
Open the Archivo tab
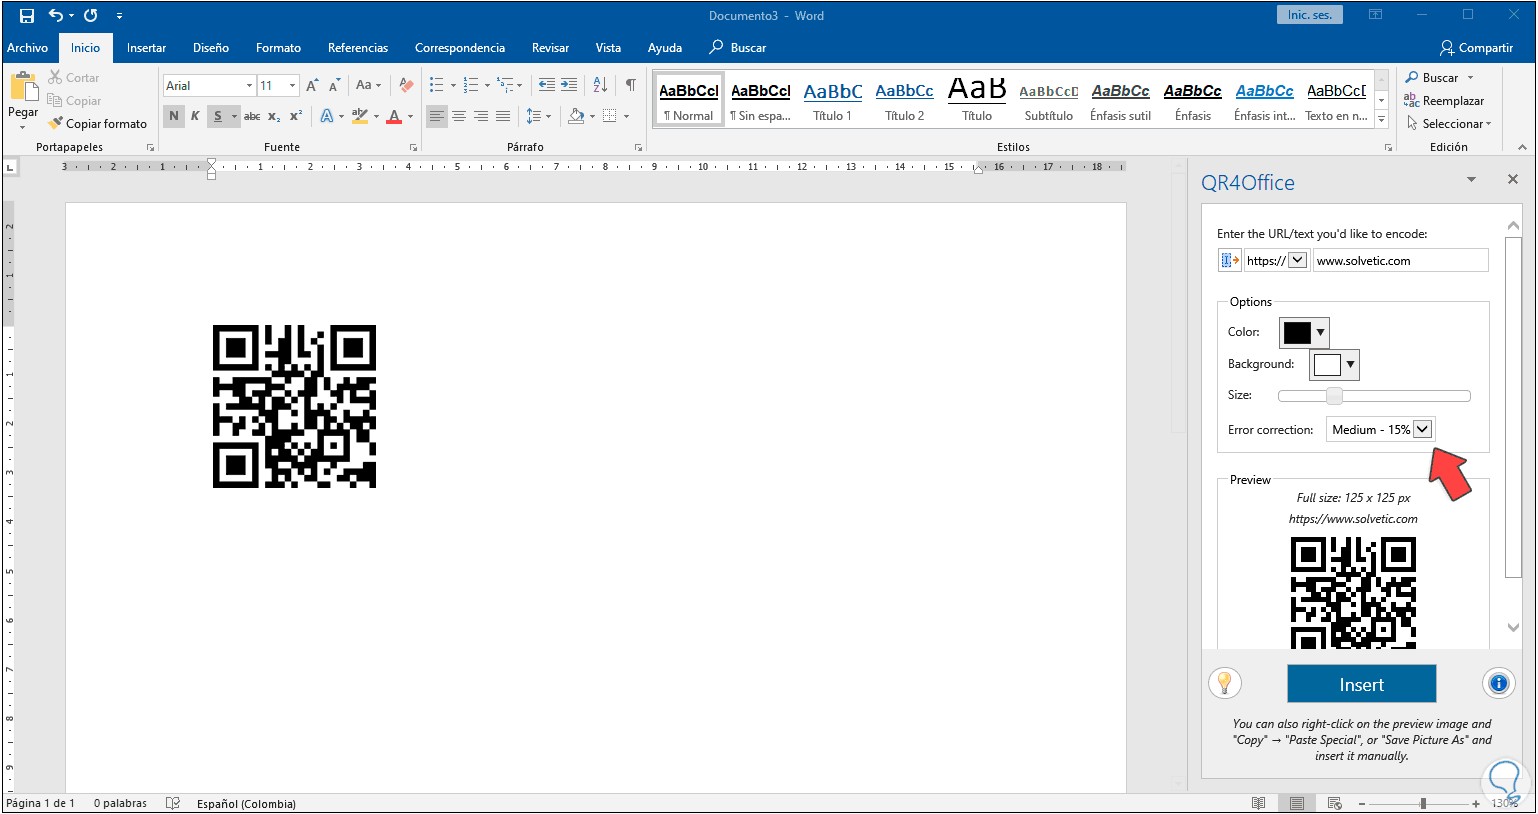click(28, 48)
